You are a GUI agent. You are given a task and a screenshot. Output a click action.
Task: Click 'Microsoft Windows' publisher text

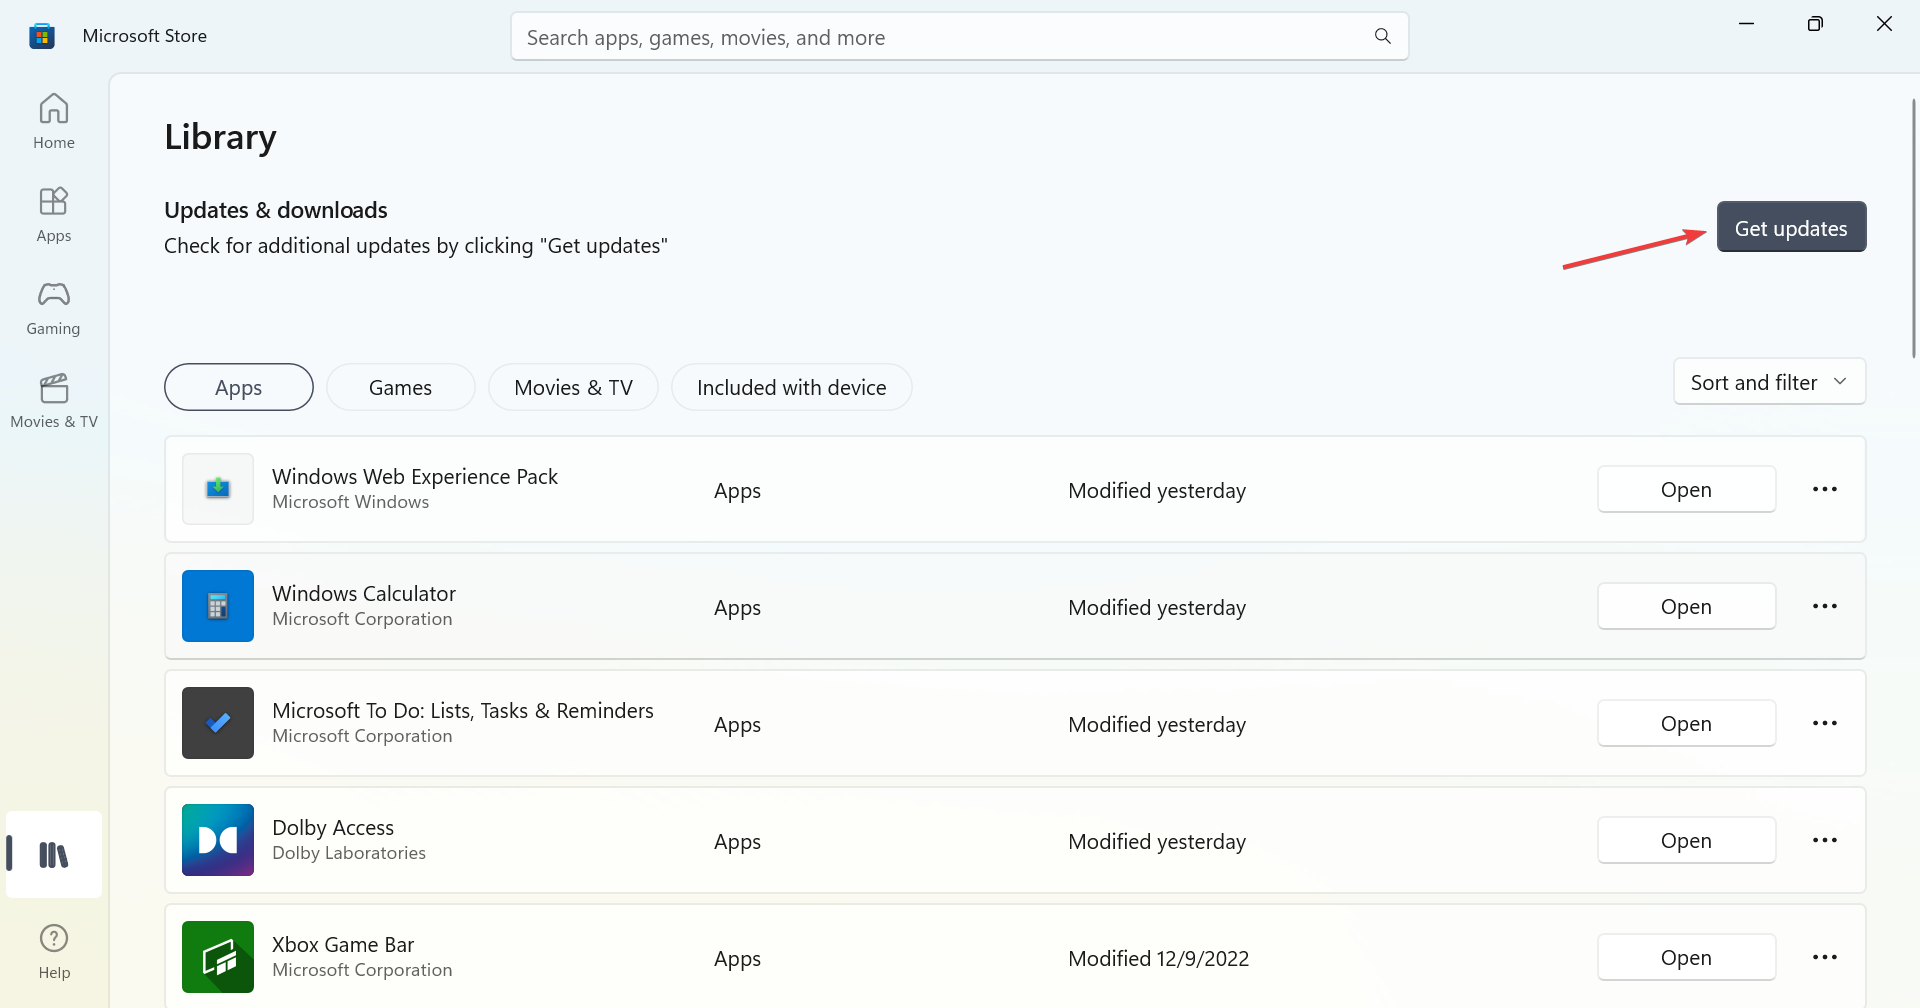pos(350,502)
